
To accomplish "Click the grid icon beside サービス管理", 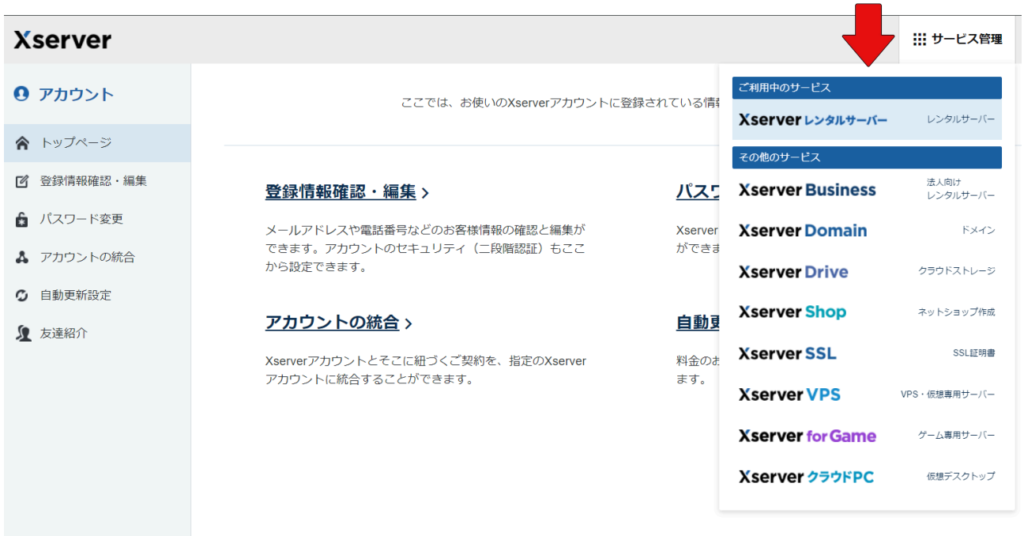I will tap(919, 40).
